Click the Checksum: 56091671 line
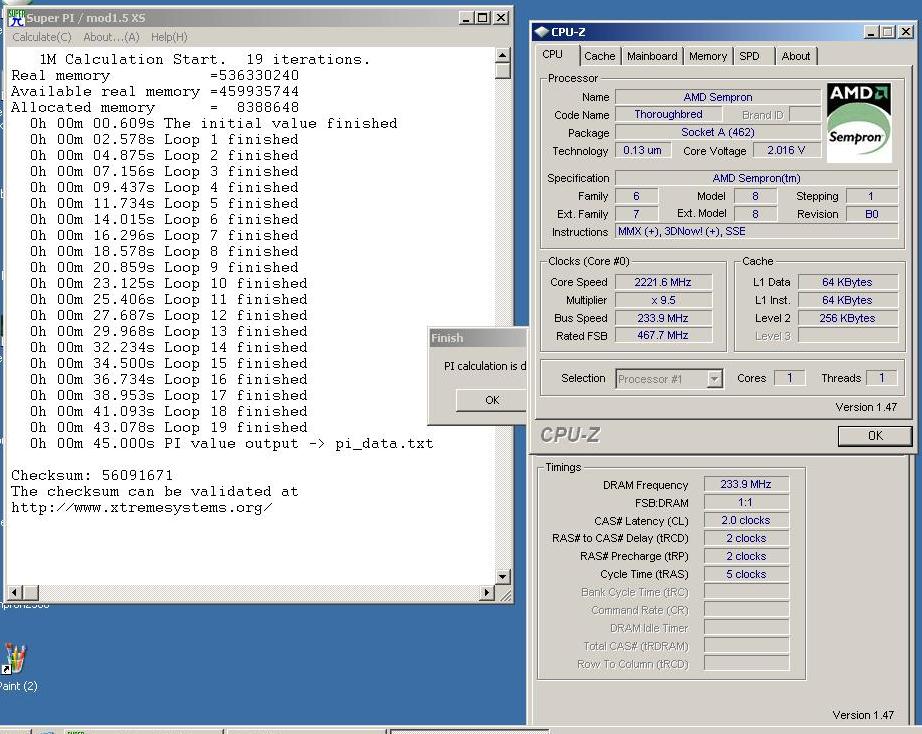 click(x=92, y=475)
